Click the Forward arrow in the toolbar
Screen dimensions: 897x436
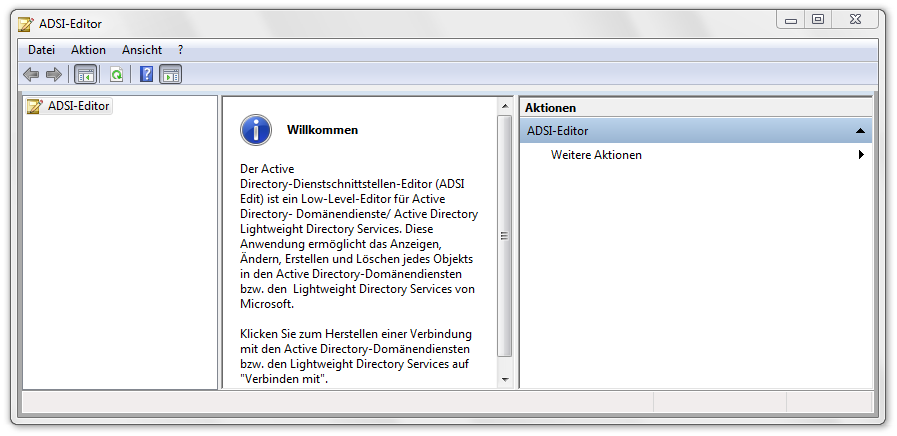54,74
